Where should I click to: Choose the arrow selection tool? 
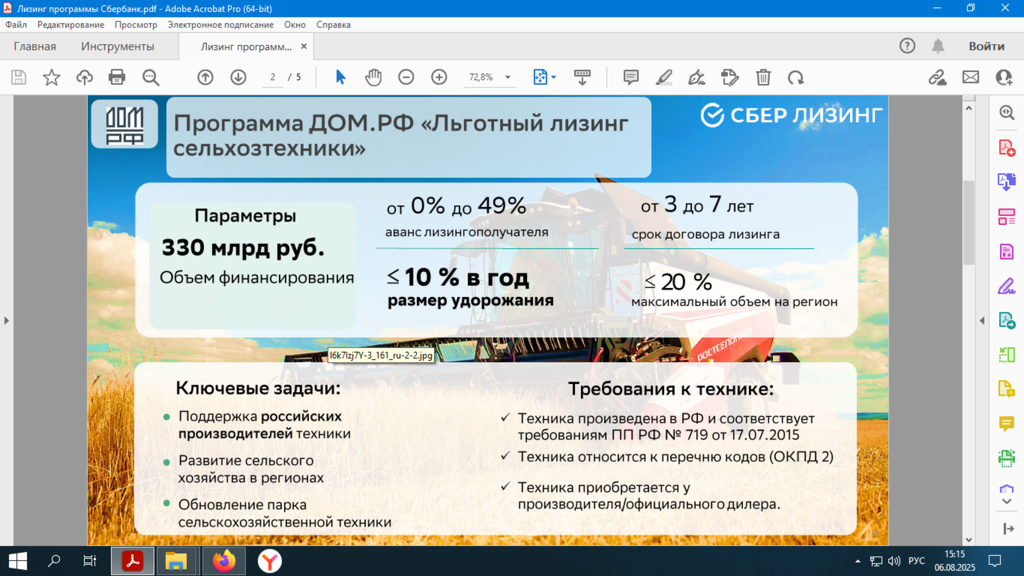pyautogui.click(x=340, y=77)
